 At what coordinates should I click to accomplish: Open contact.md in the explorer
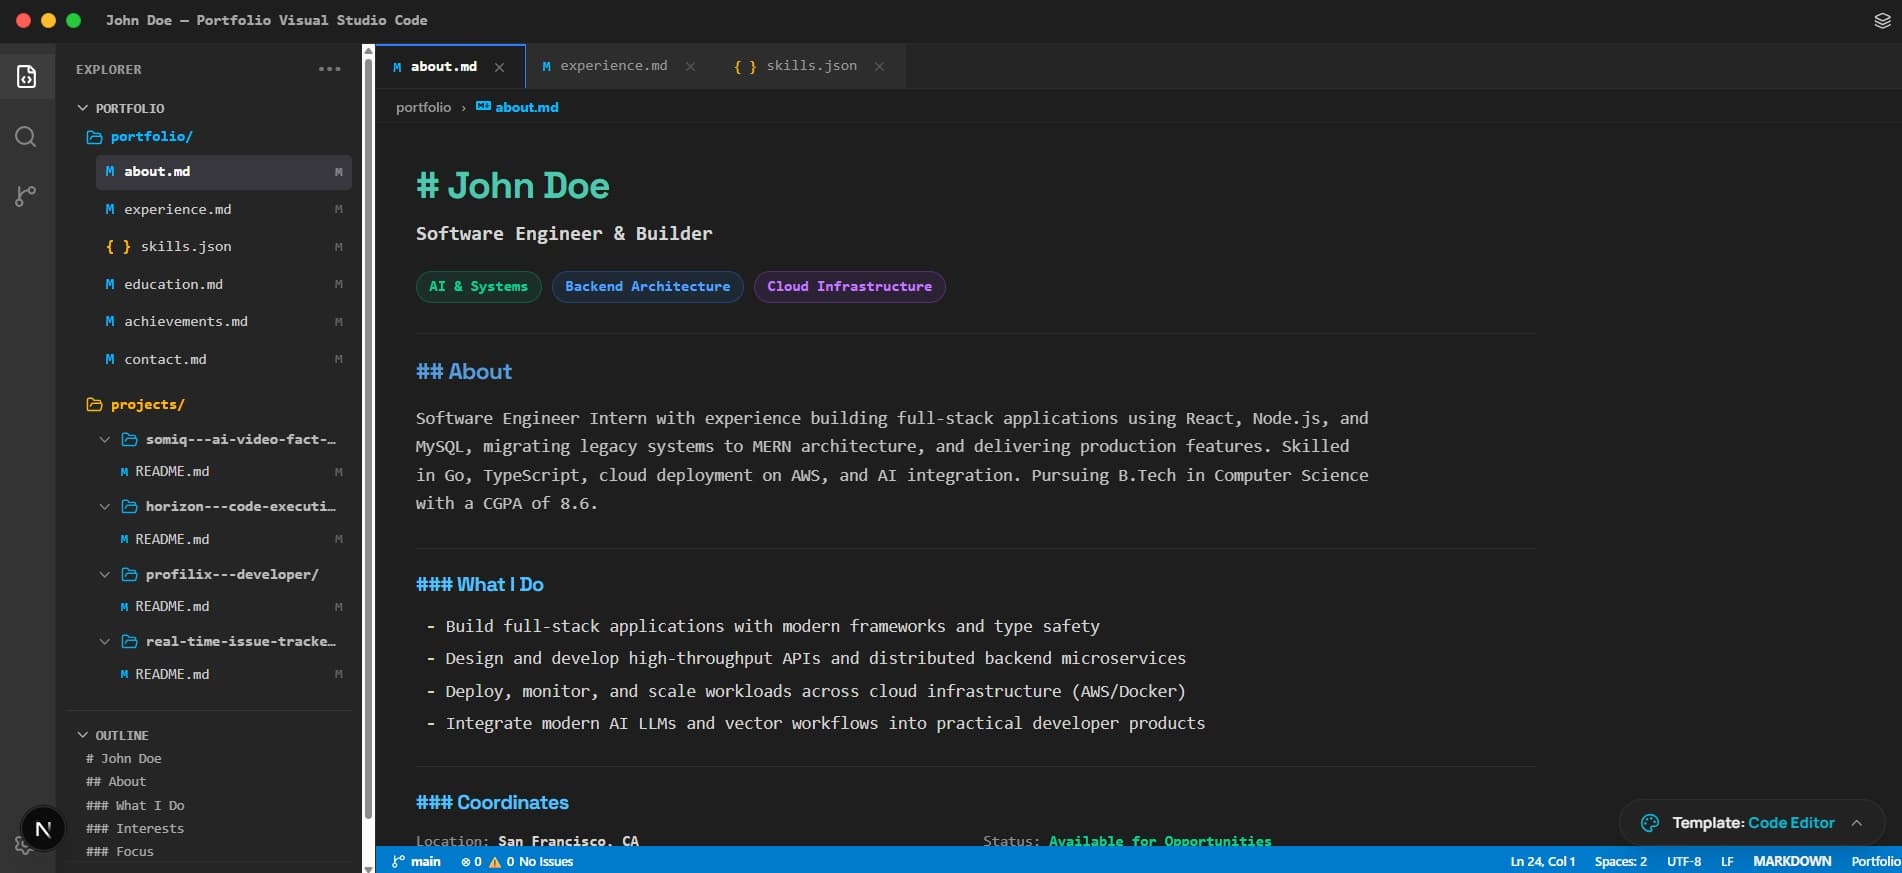point(223,359)
